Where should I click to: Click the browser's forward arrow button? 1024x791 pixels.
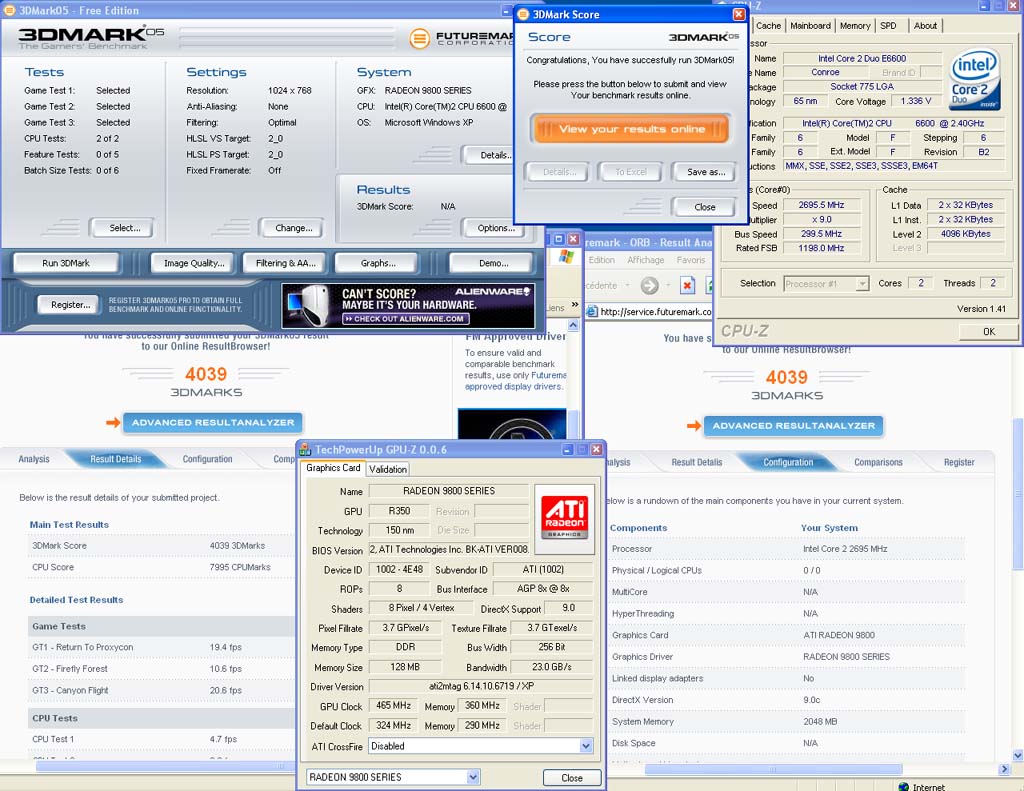pos(649,285)
